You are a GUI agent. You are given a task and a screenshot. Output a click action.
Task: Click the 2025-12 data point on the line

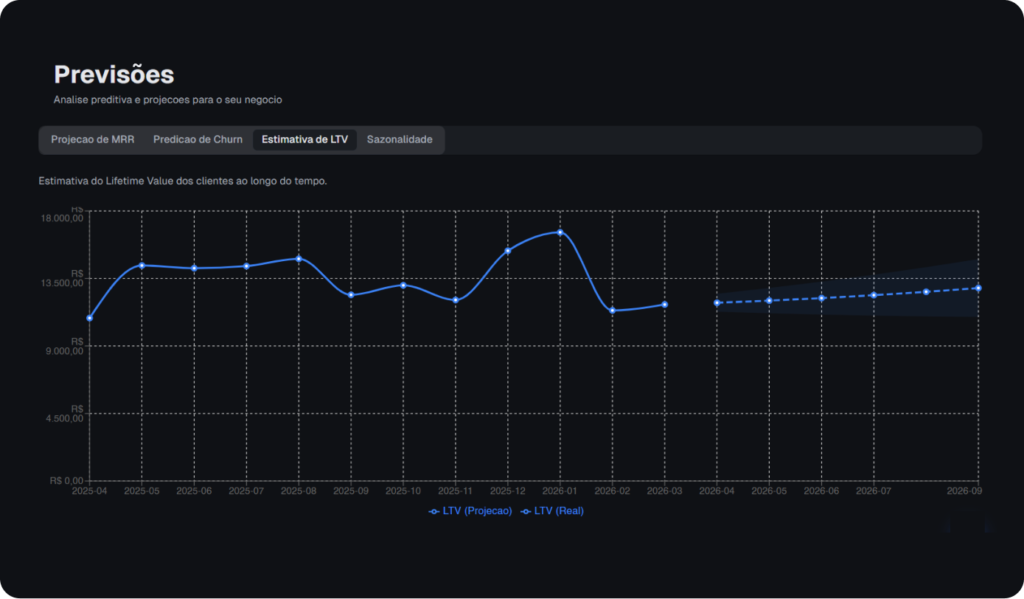[x=508, y=251]
